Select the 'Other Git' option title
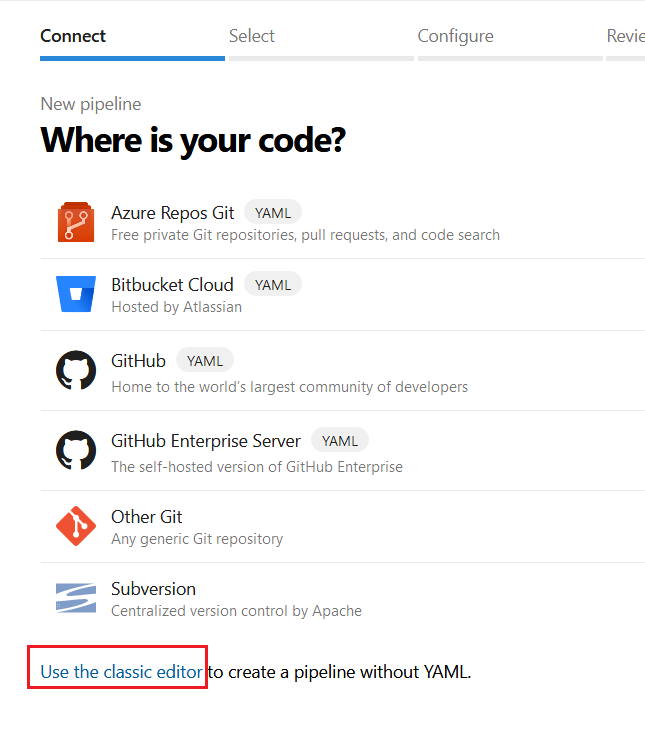Image resolution: width=645 pixels, height=742 pixels. tap(147, 517)
